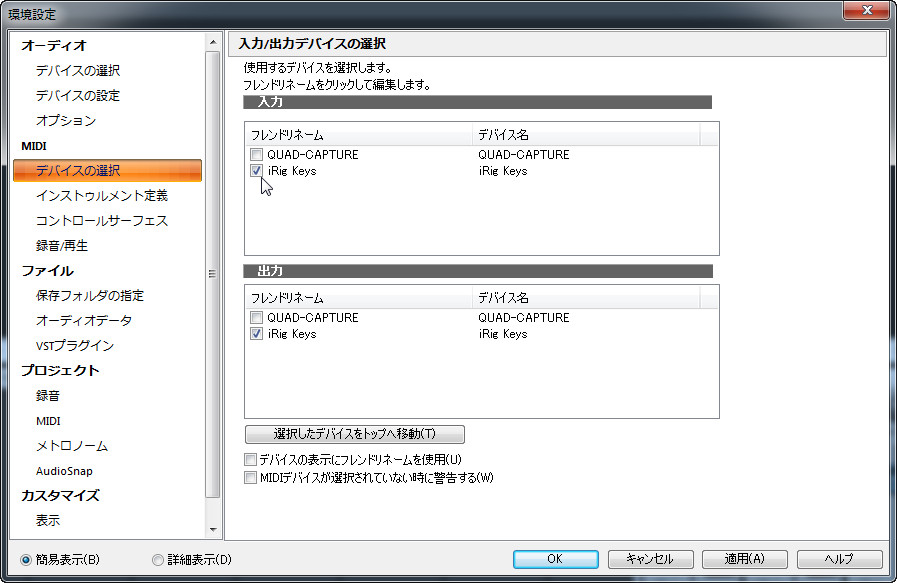Screen dimensions: 897x583
Task: Click the 適用(A) button
Action: click(745, 559)
